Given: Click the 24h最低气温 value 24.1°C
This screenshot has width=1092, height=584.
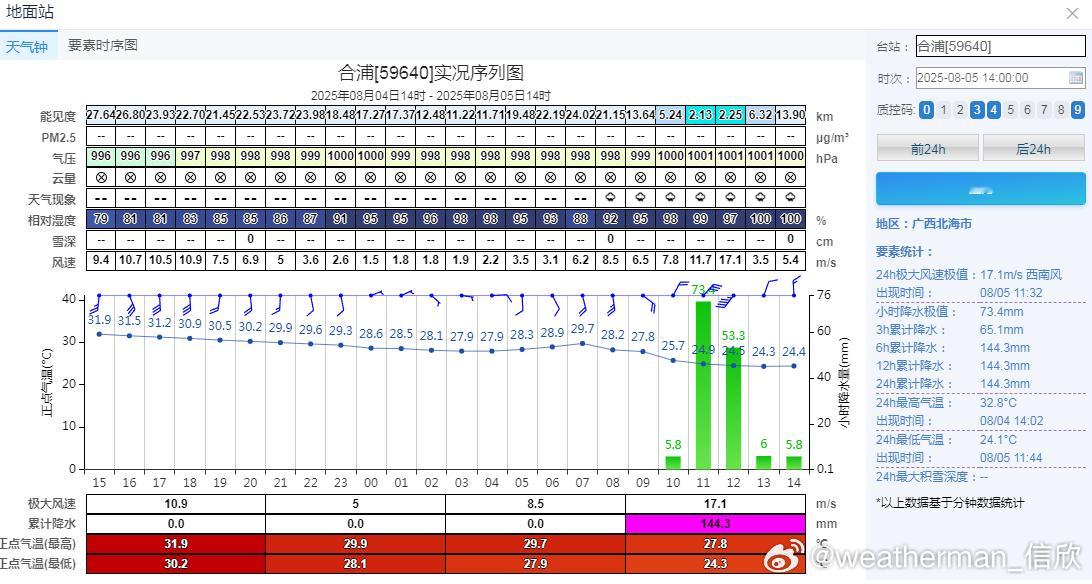Looking at the screenshot, I should coord(998,439).
